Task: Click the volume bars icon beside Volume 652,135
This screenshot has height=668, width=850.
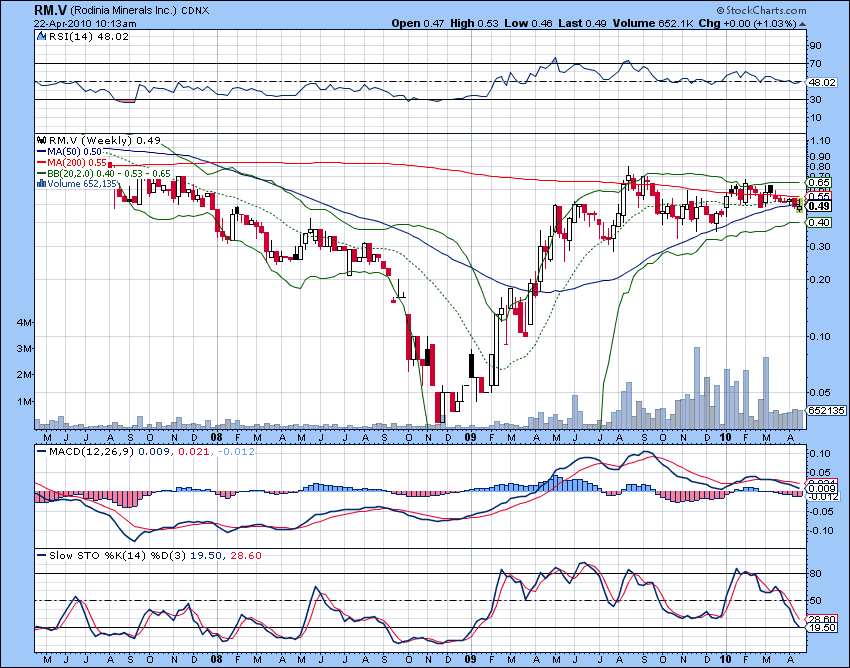Action: click(x=41, y=184)
